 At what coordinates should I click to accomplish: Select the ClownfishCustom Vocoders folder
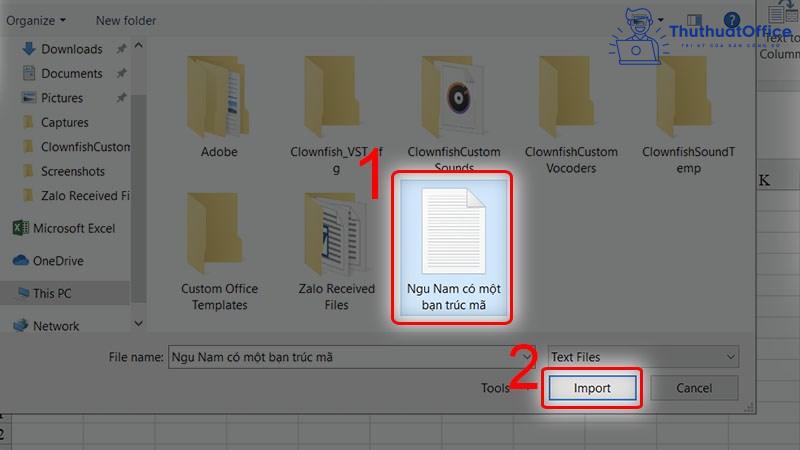tap(571, 115)
